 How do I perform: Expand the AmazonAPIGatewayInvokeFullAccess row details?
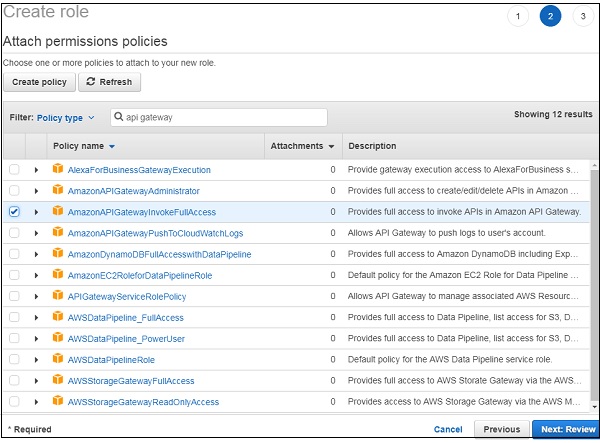click(36, 212)
